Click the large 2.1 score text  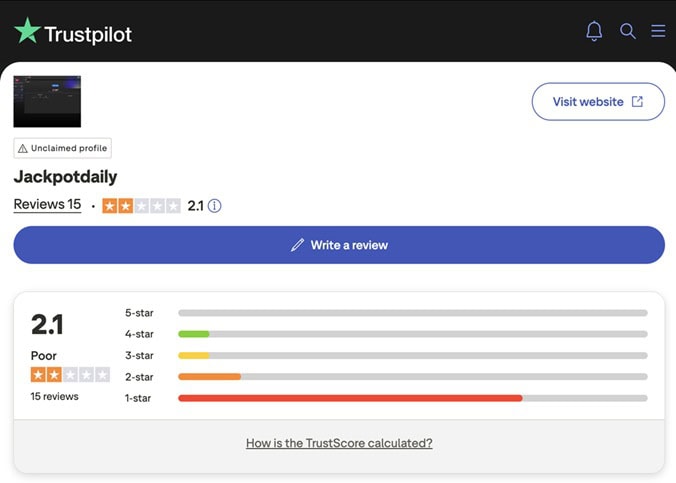pos(47,324)
